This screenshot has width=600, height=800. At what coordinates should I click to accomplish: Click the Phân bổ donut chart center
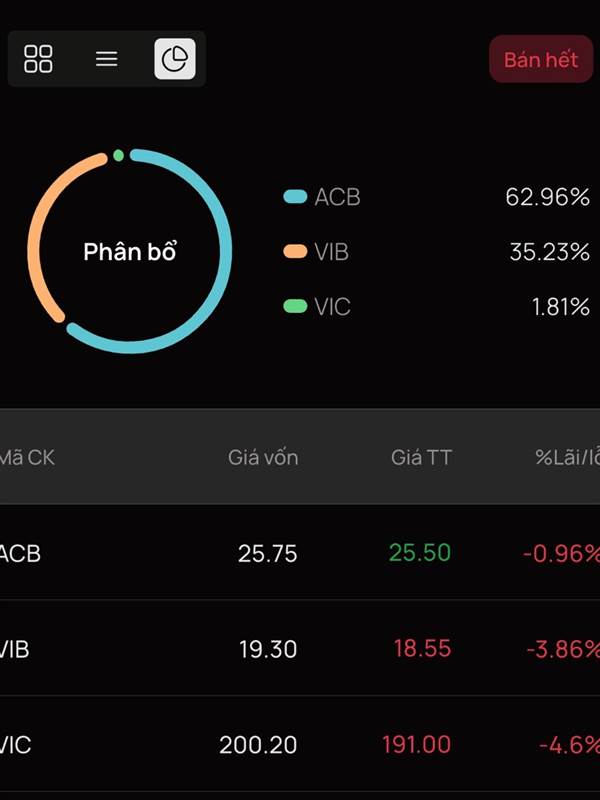[x=130, y=252]
